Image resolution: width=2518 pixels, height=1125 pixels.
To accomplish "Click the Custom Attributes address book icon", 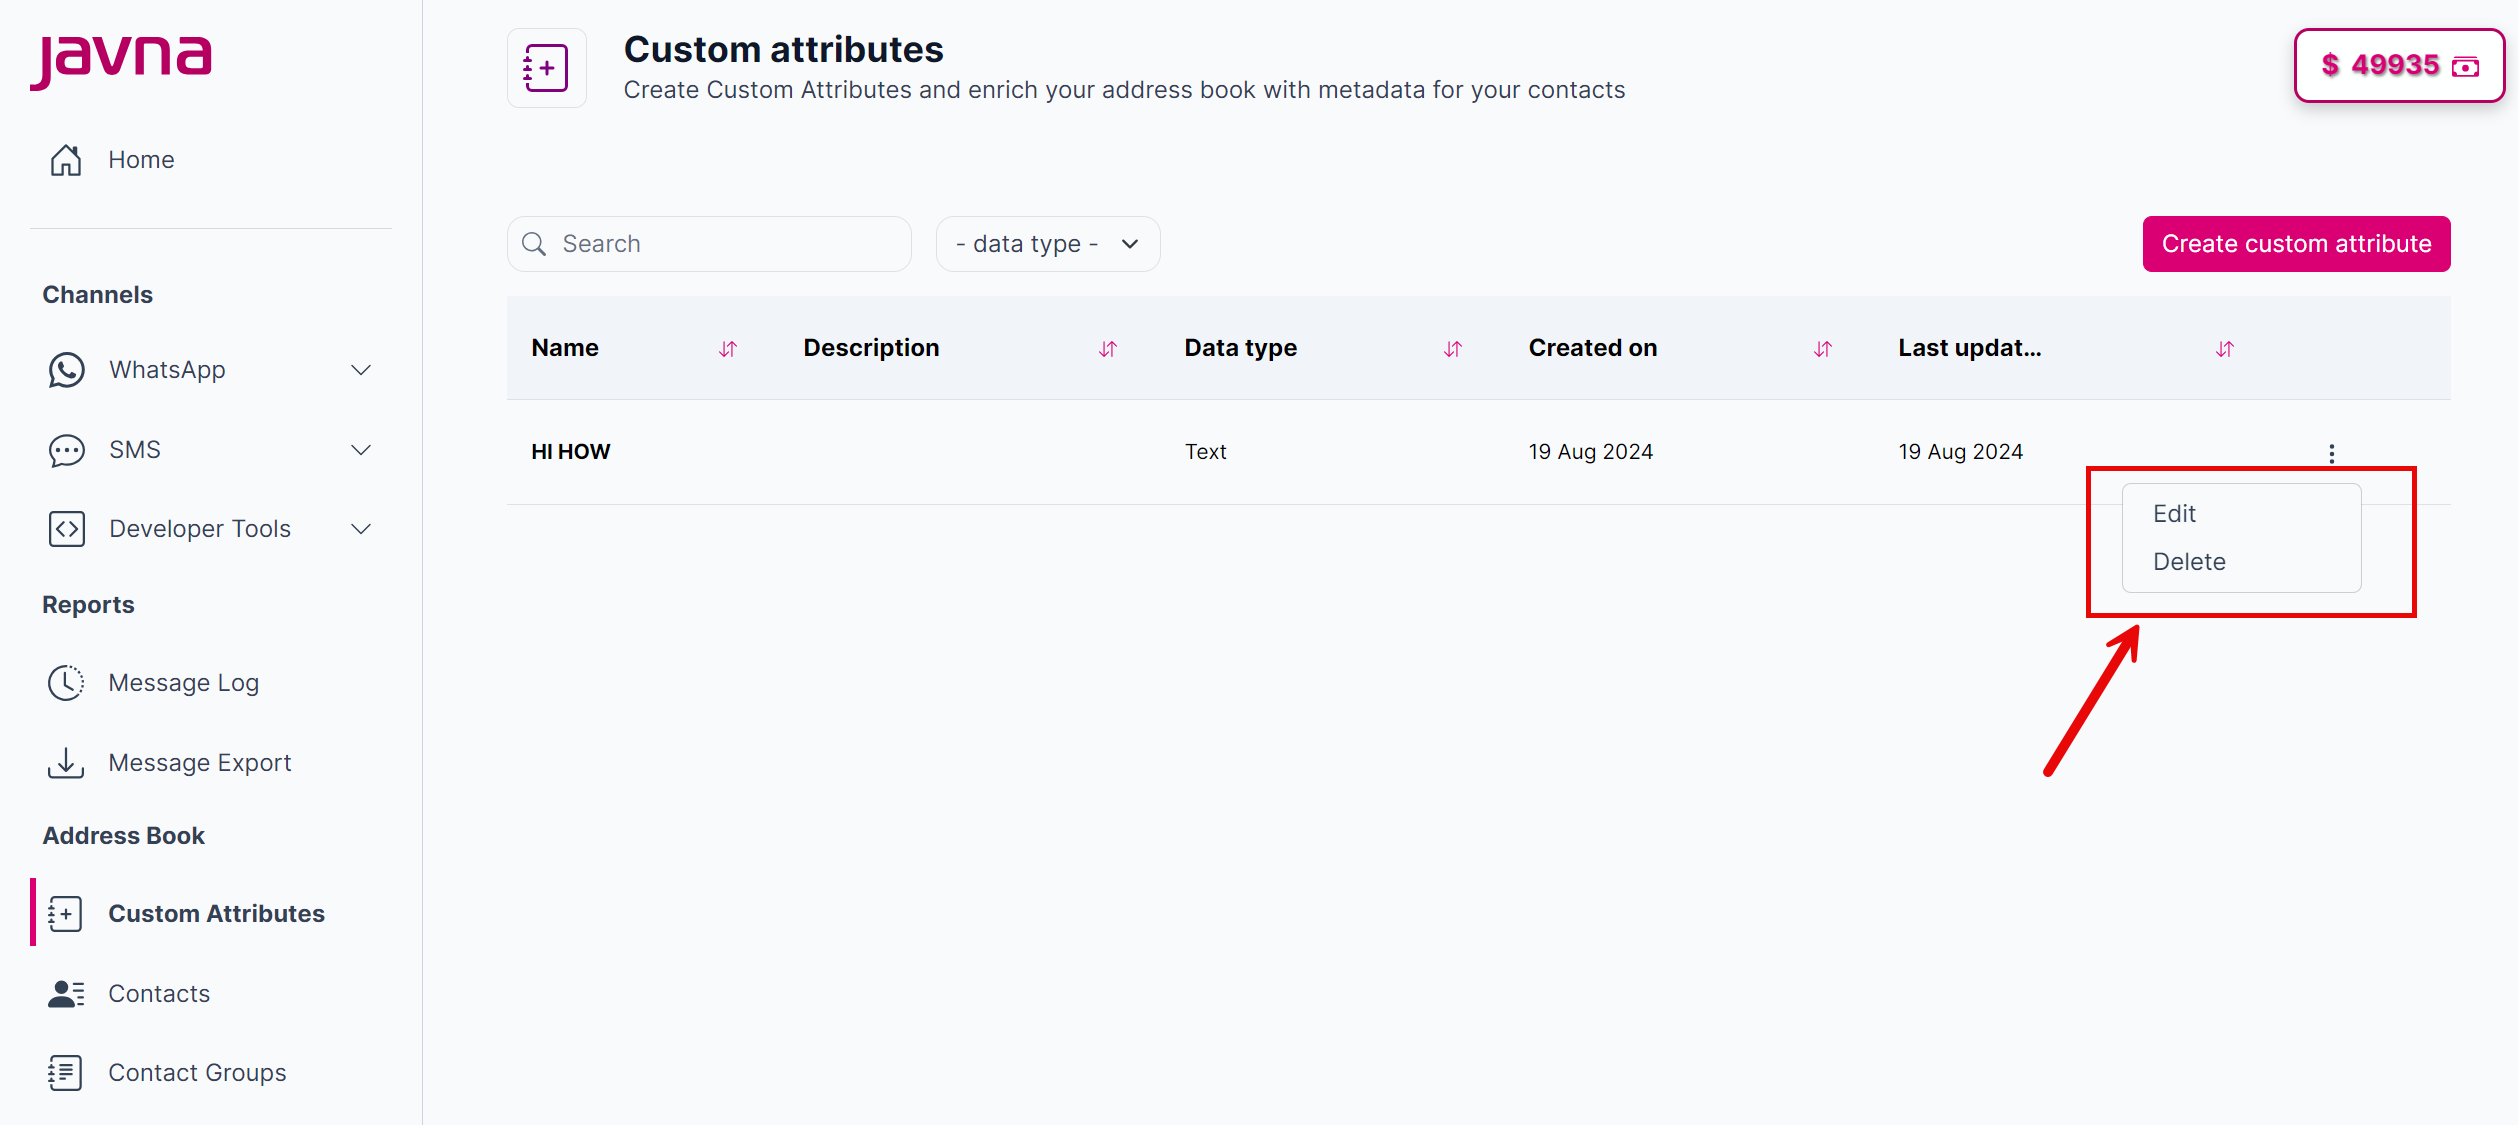I will click(65, 913).
